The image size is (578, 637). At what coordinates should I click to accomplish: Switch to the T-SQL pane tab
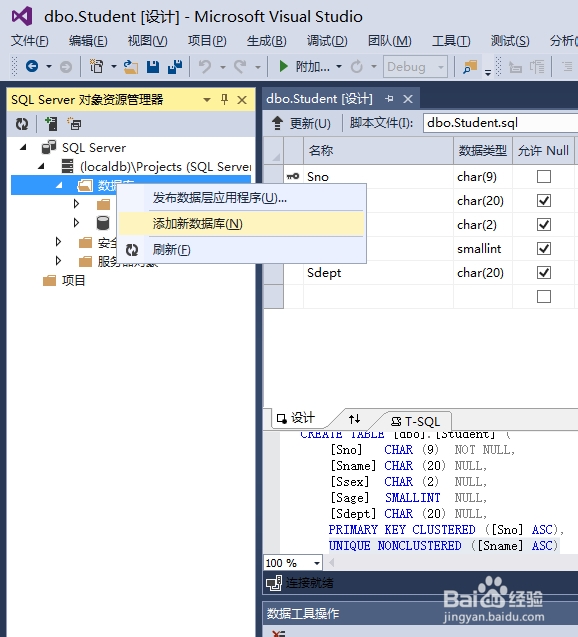(415, 421)
